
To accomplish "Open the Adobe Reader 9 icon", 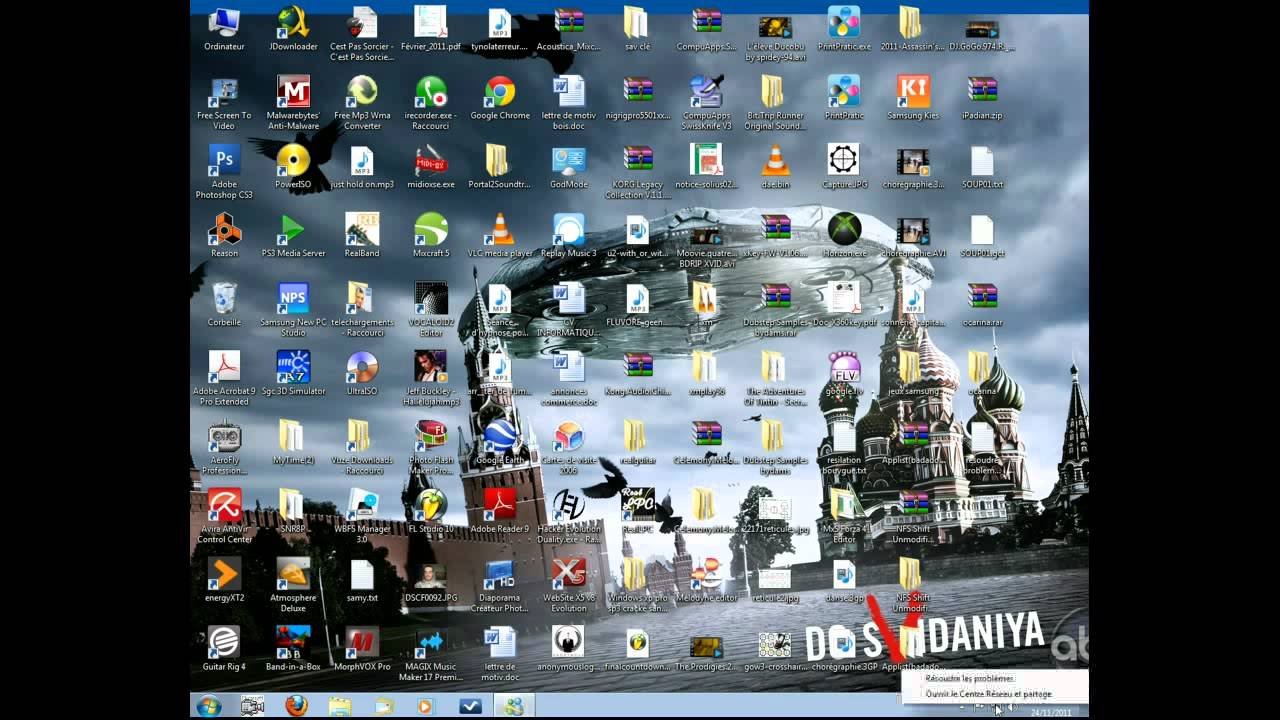I will pyautogui.click(x=500, y=512).
